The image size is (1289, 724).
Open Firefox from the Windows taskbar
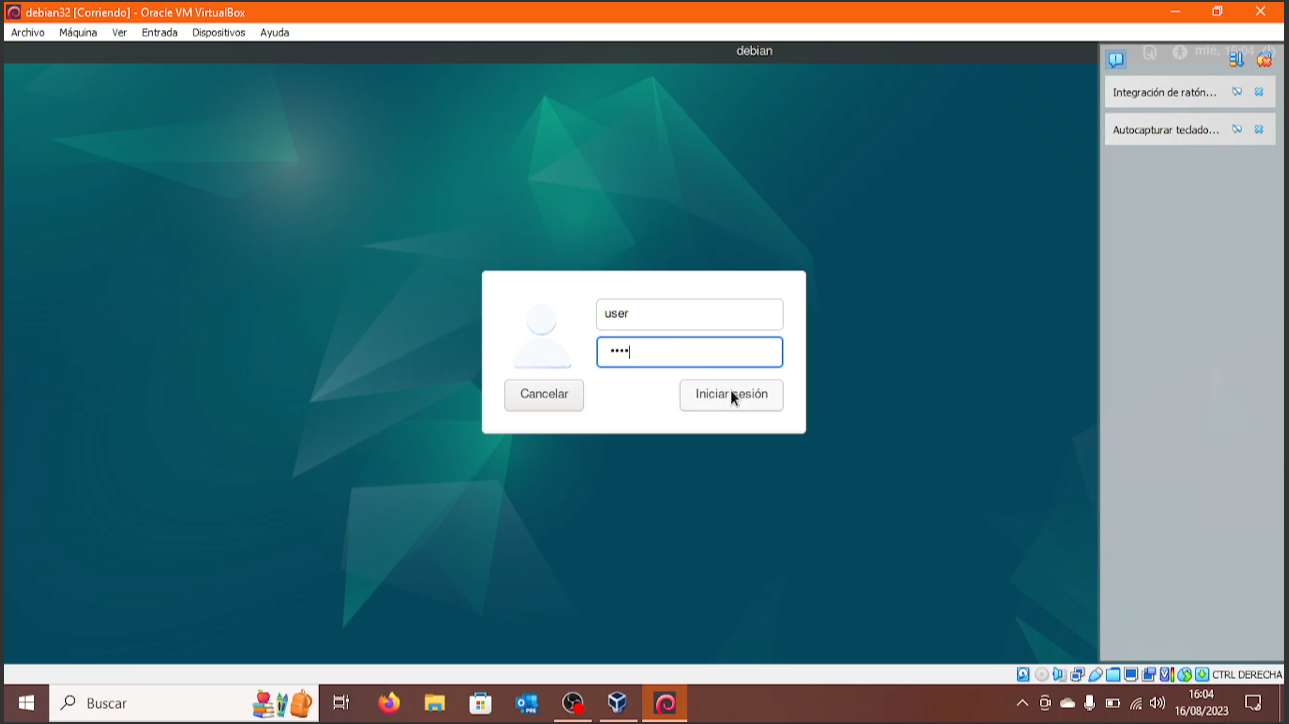[x=389, y=703]
